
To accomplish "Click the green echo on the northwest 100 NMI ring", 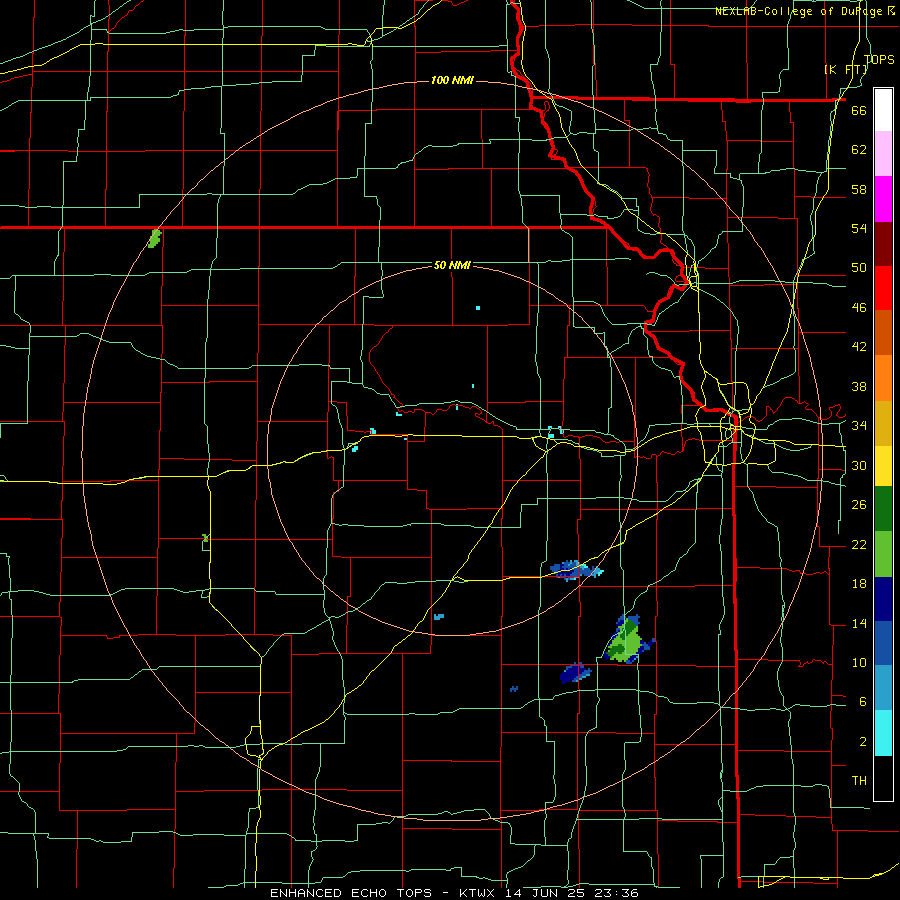I will (x=154, y=238).
